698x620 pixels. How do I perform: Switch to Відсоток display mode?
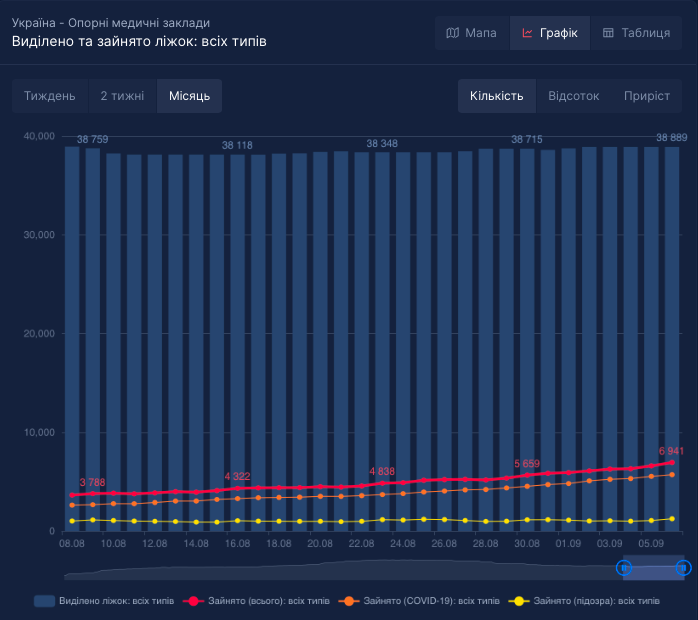click(x=574, y=96)
